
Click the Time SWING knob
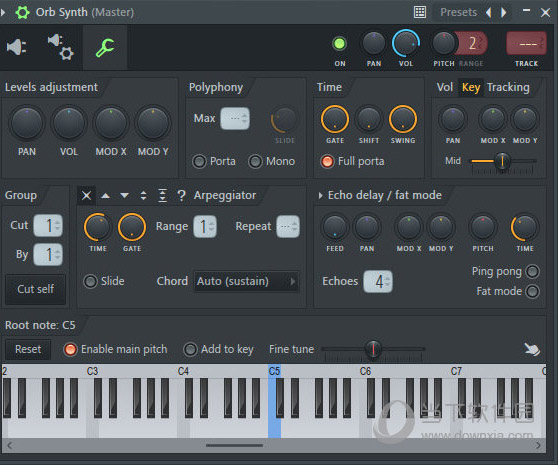click(402, 120)
